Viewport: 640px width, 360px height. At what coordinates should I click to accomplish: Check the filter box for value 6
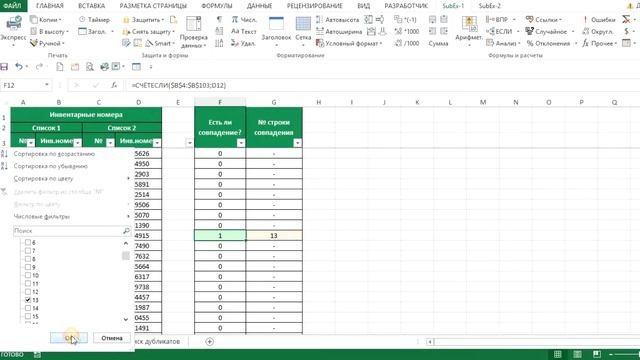(28, 242)
